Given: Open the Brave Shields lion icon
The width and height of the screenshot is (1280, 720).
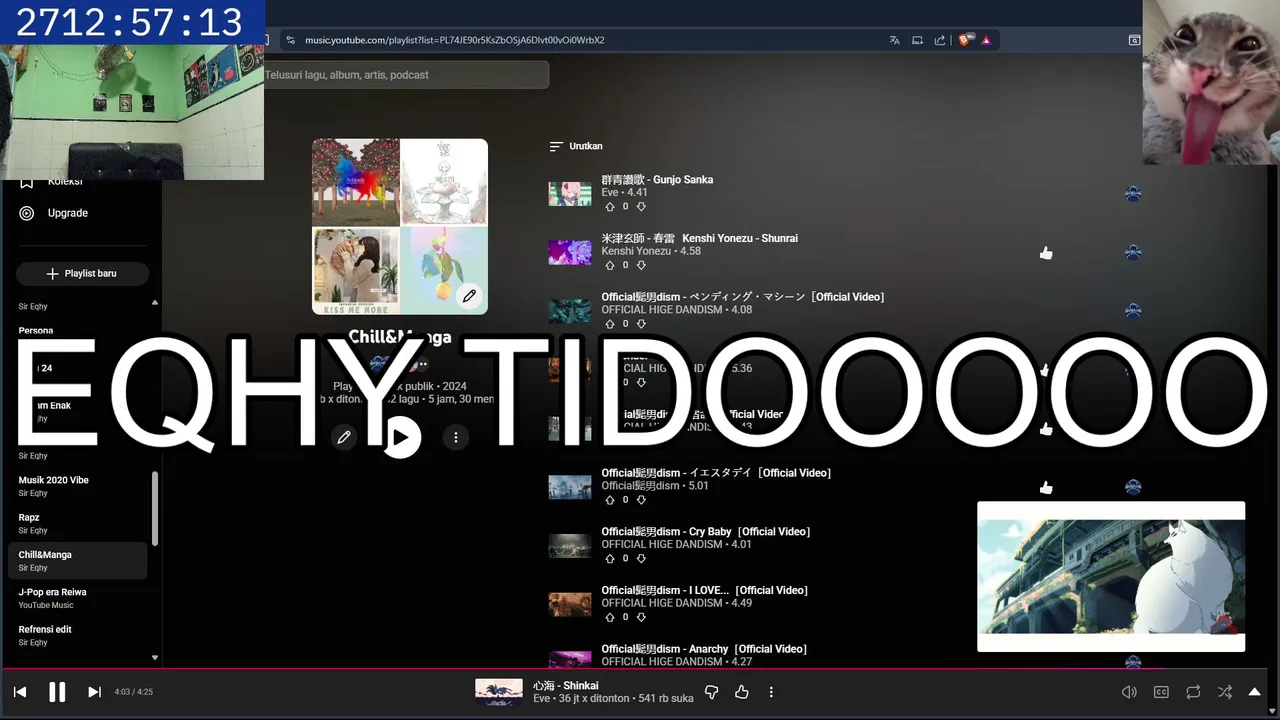Looking at the screenshot, I should 965,40.
